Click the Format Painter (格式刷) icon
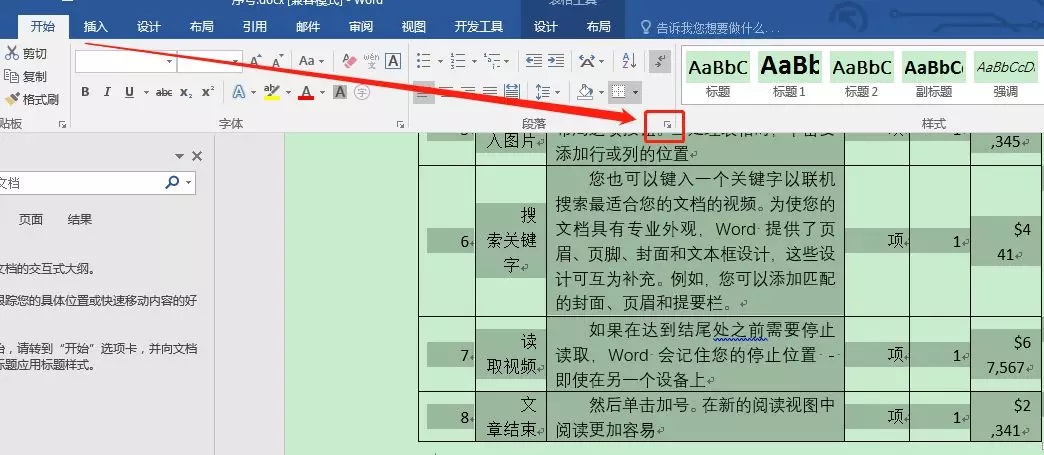 point(12,99)
